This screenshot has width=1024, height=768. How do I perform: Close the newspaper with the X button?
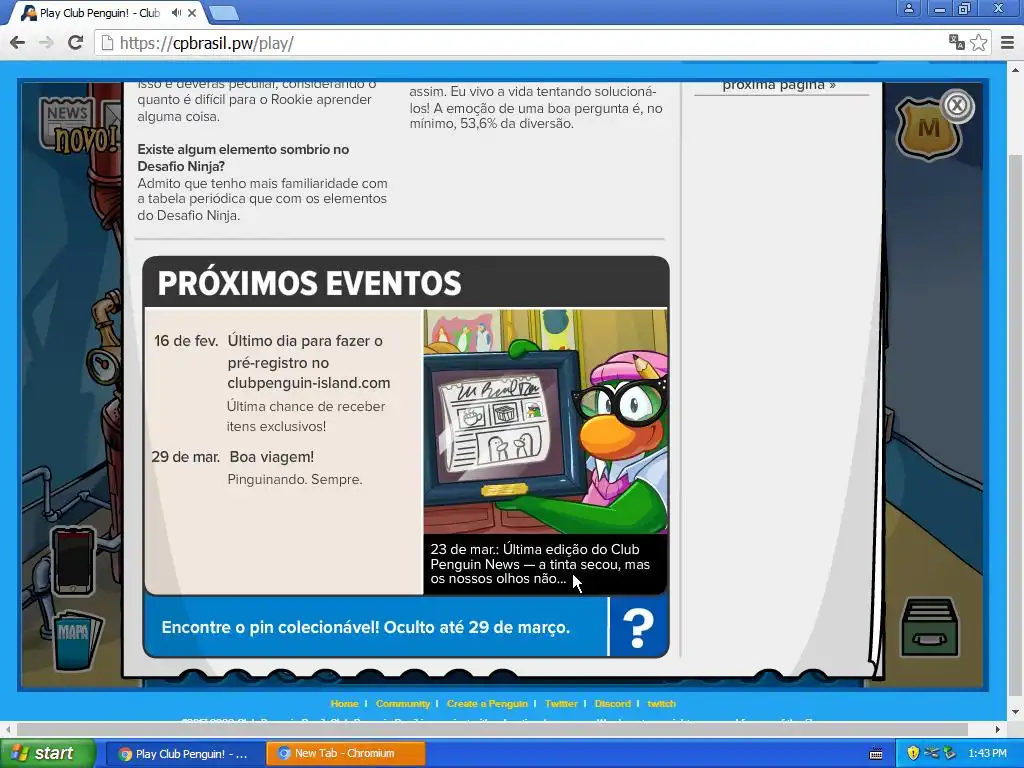pyautogui.click(x=957, y=106)
